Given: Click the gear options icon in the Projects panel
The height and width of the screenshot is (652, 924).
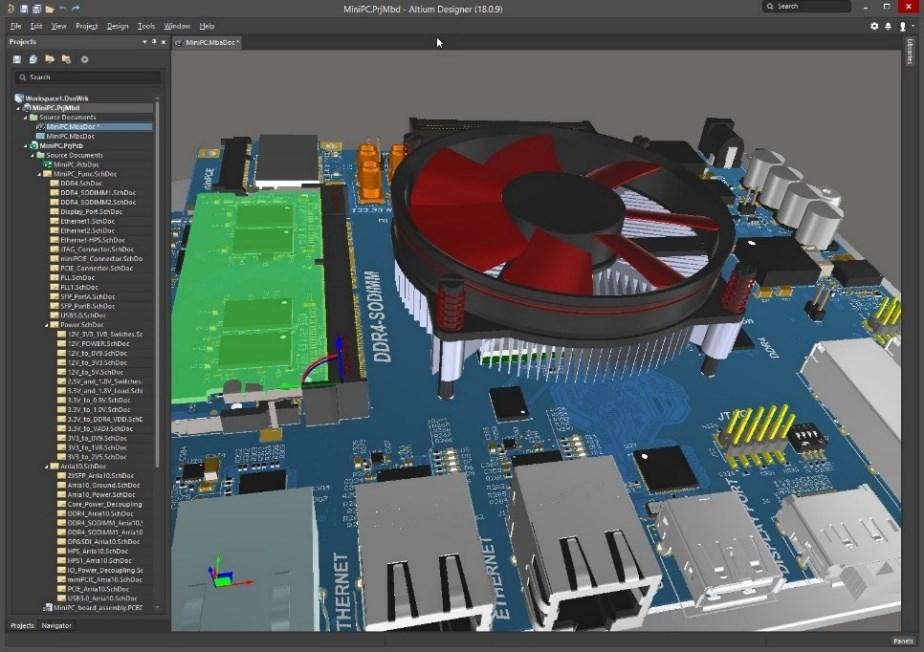Looking at the screenshot, I should 84,59.
